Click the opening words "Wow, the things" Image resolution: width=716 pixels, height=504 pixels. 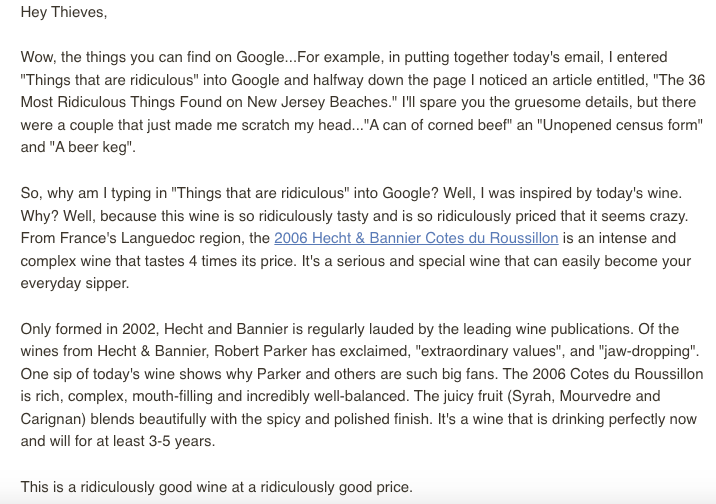[x=73, y=58]
